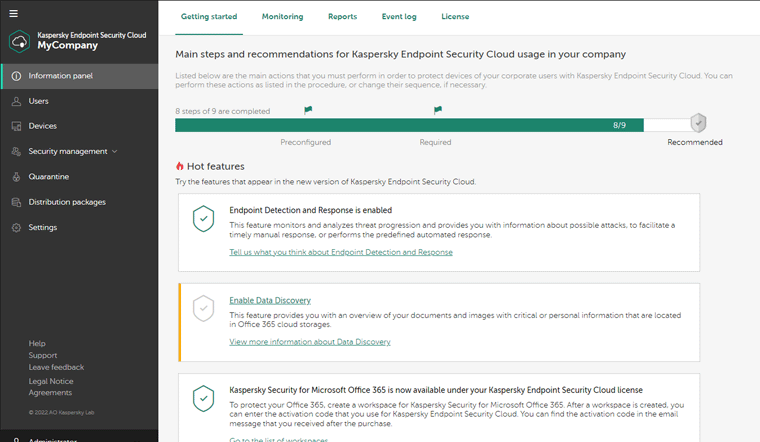Screen dimensions: 760x442
Task: Click the Settings gear icon
Action: point(16,228)
